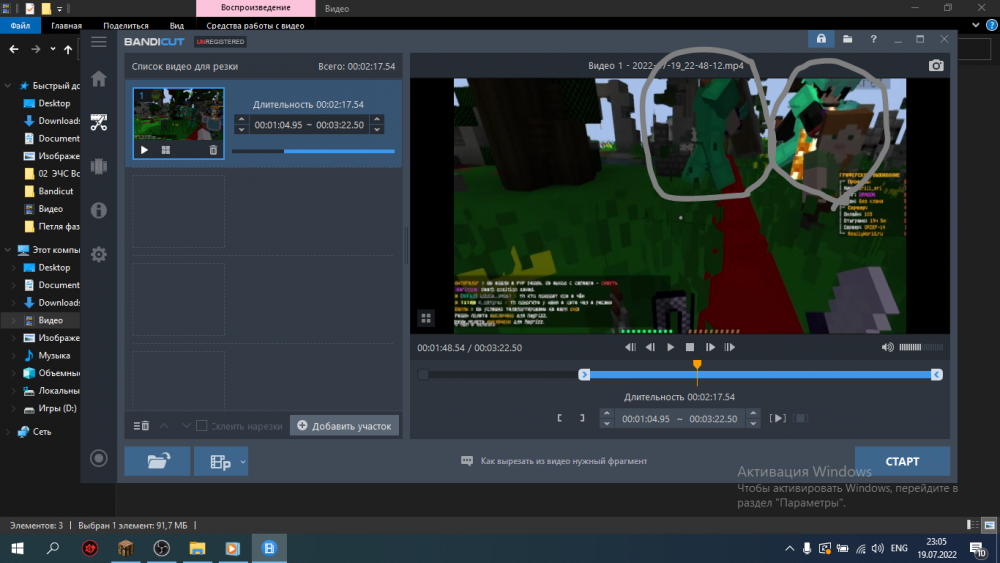Image resolution: width=1000 pixels, height=563 pixels.
Task: Set segment end bracket marker
Action: click(582, 418)
